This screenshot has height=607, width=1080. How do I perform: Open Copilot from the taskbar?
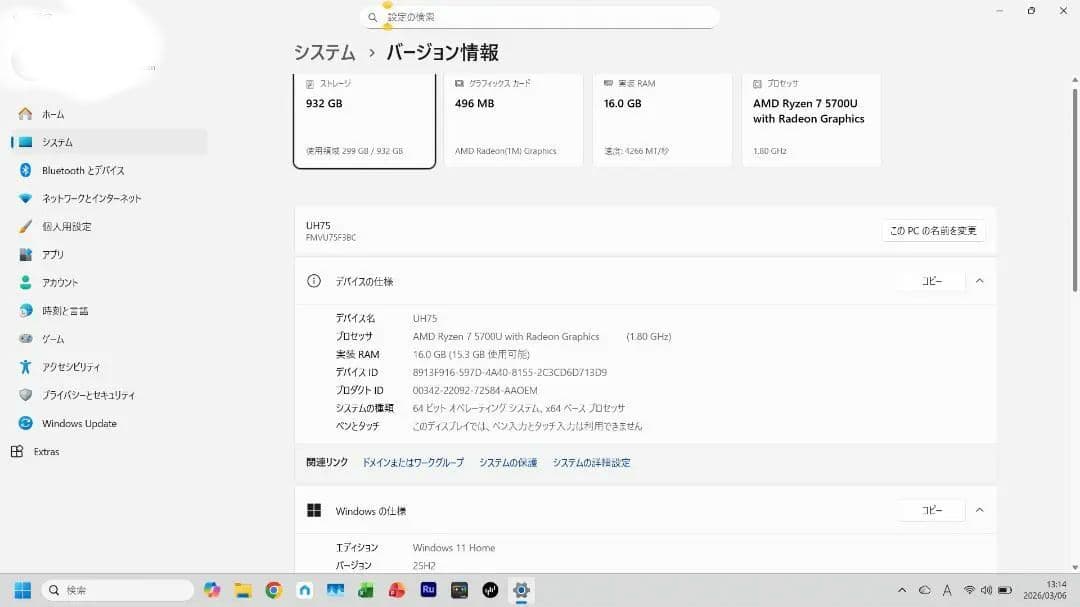click(x=212, y=590)
